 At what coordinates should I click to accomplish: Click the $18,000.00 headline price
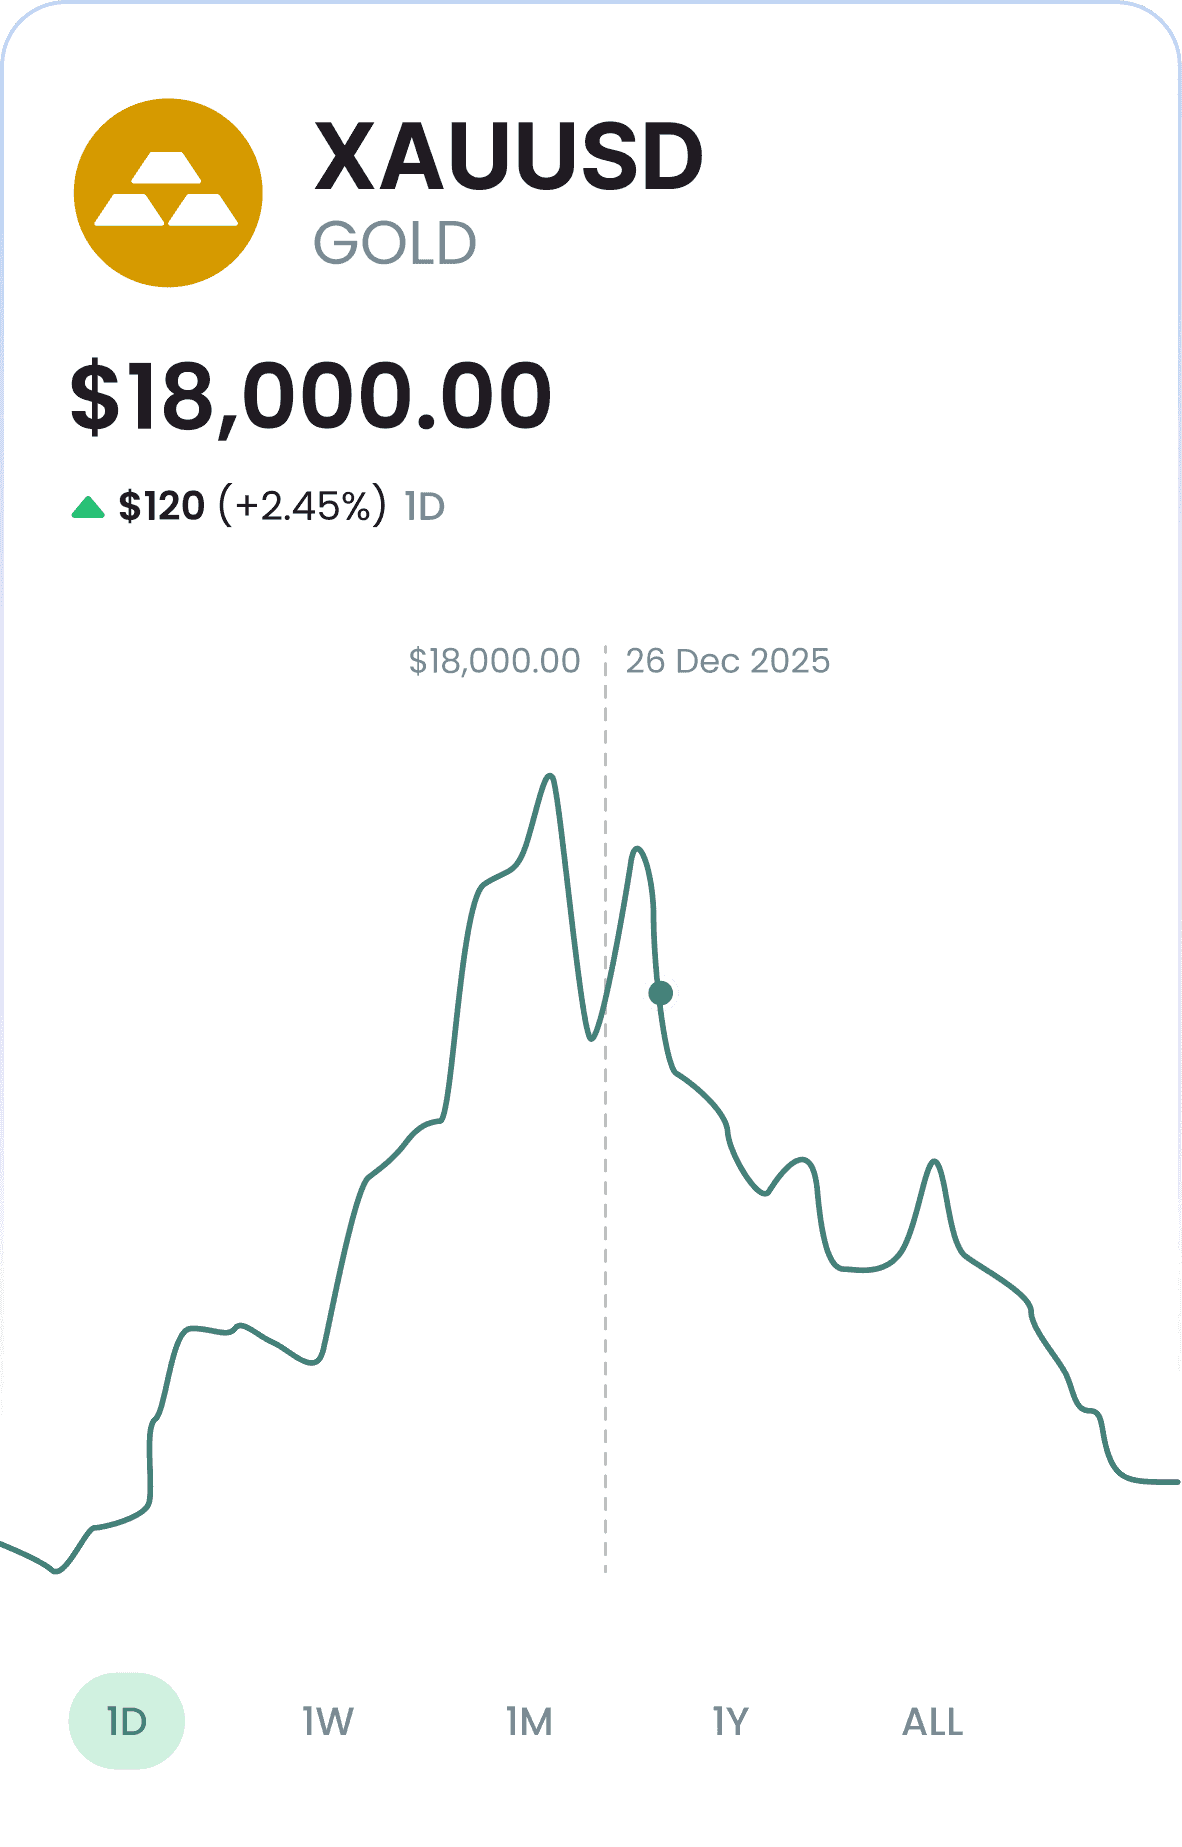click(x=311, y=397)
